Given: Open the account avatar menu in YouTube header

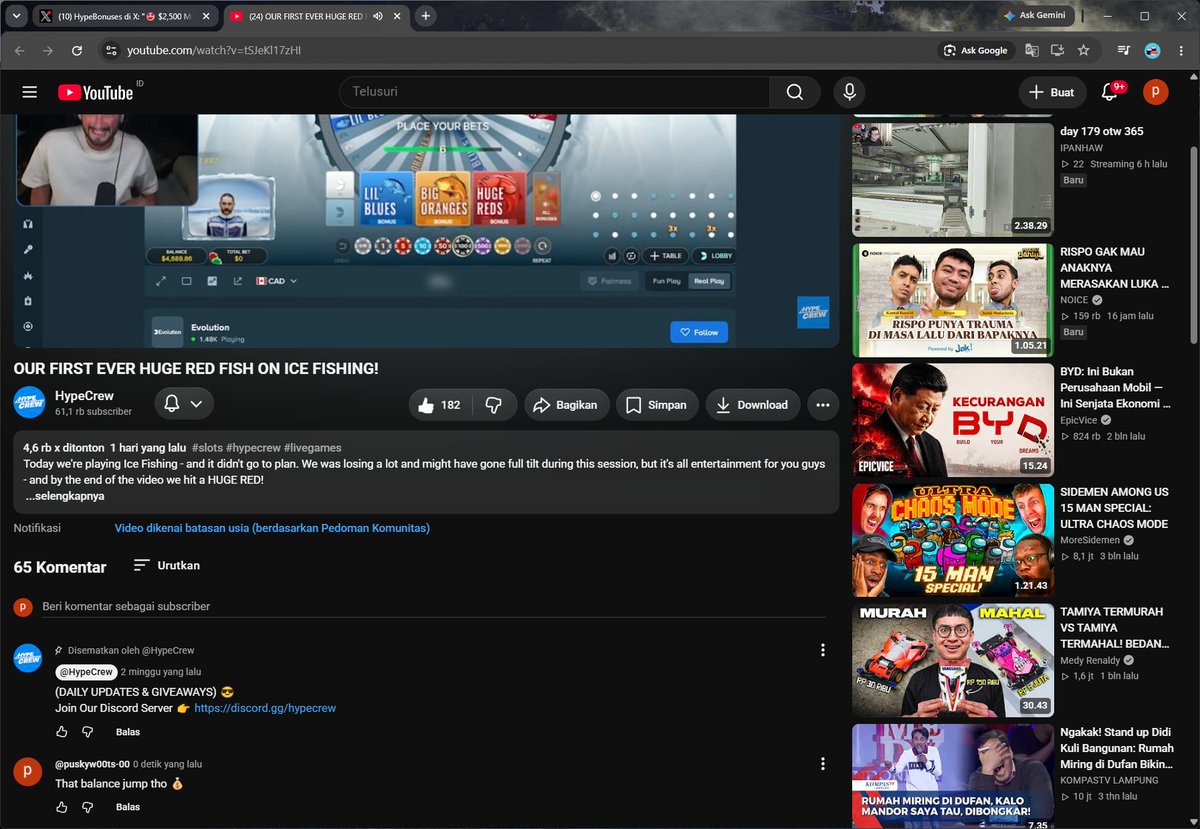Looking at the screenshot, I should pos(1155,92).
